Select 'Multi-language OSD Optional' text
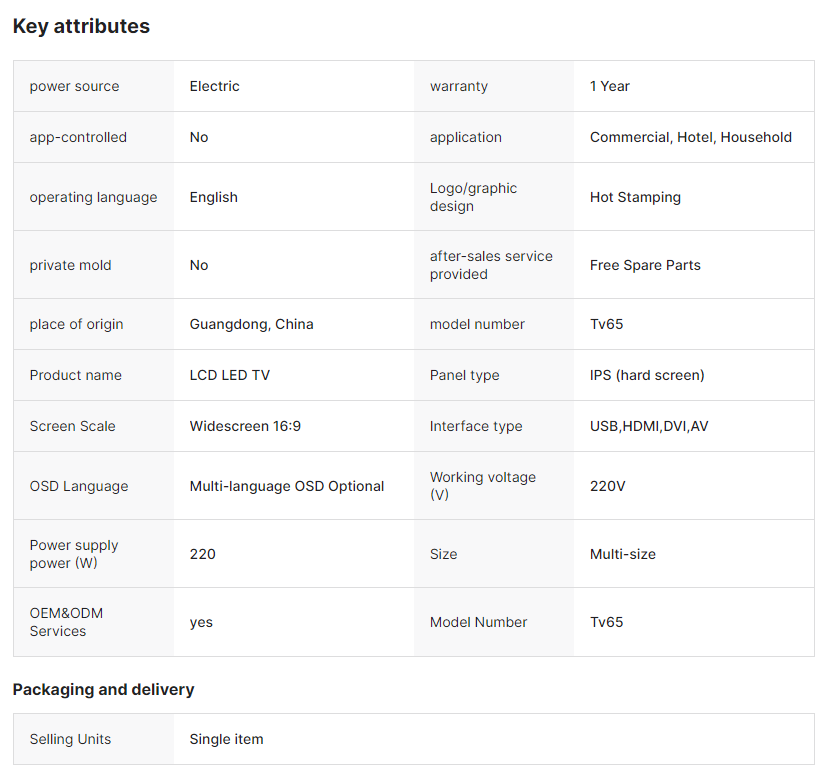 pyautogui.click(x=286, y=486)
